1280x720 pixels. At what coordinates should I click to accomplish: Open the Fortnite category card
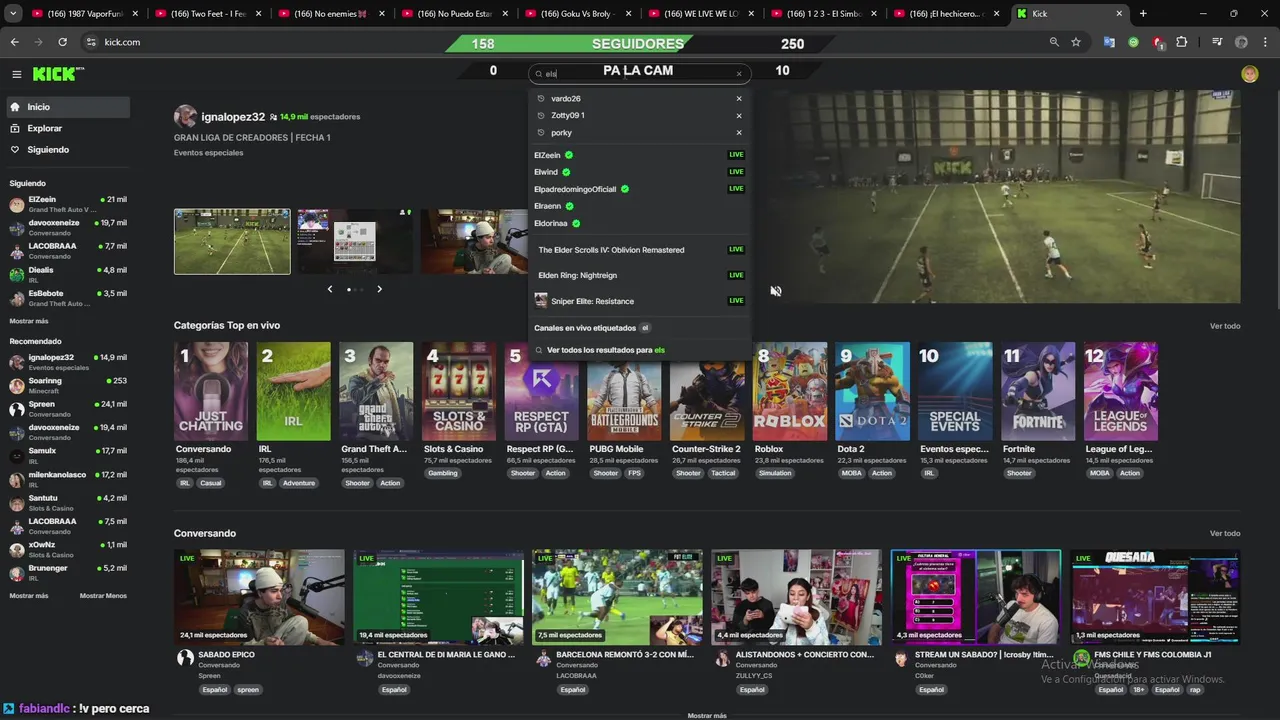coord(1038,391)
